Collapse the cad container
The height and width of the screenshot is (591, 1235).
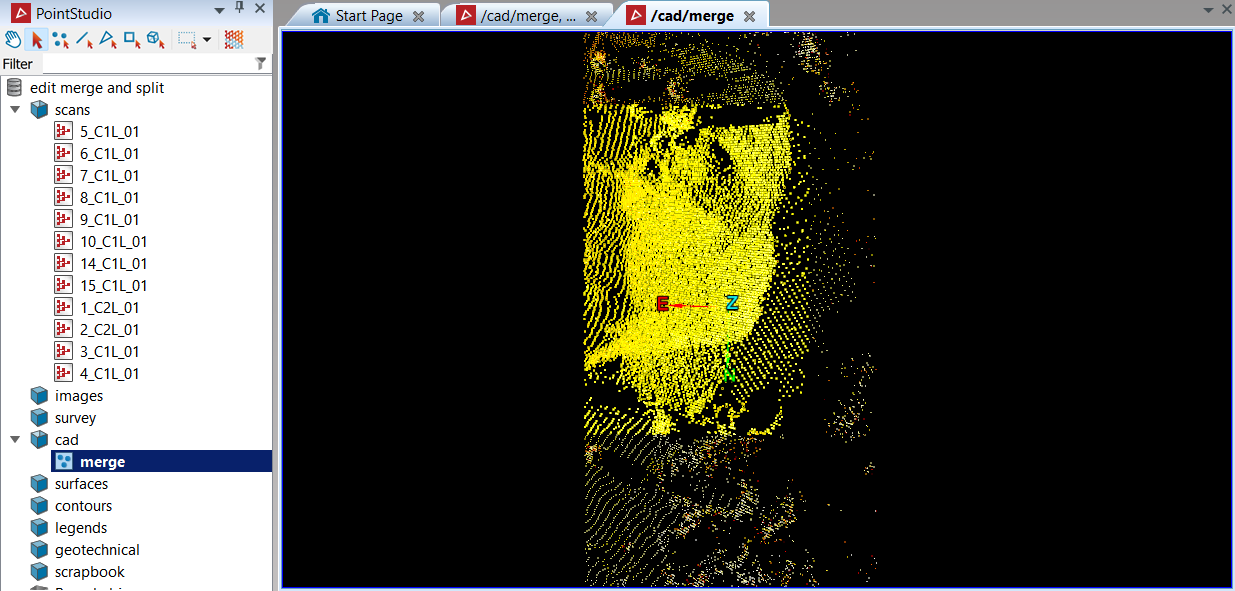(x=15, y=439)
